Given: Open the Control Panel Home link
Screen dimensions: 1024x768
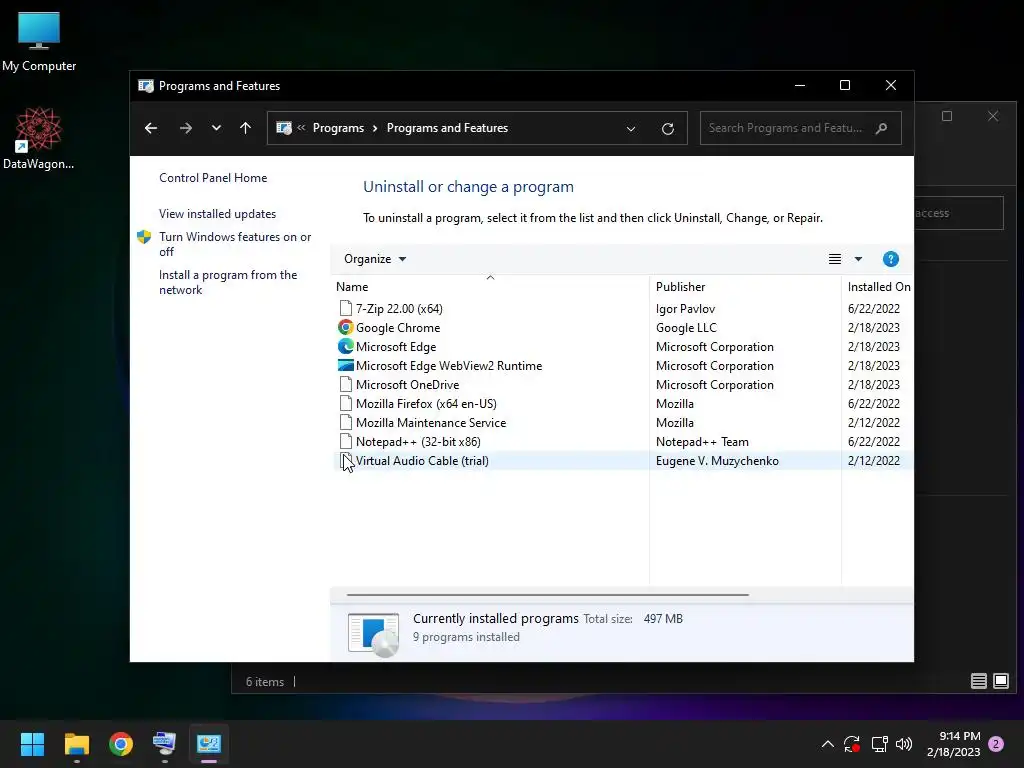Looking at the screenshot, I should [x=213, y=178].
